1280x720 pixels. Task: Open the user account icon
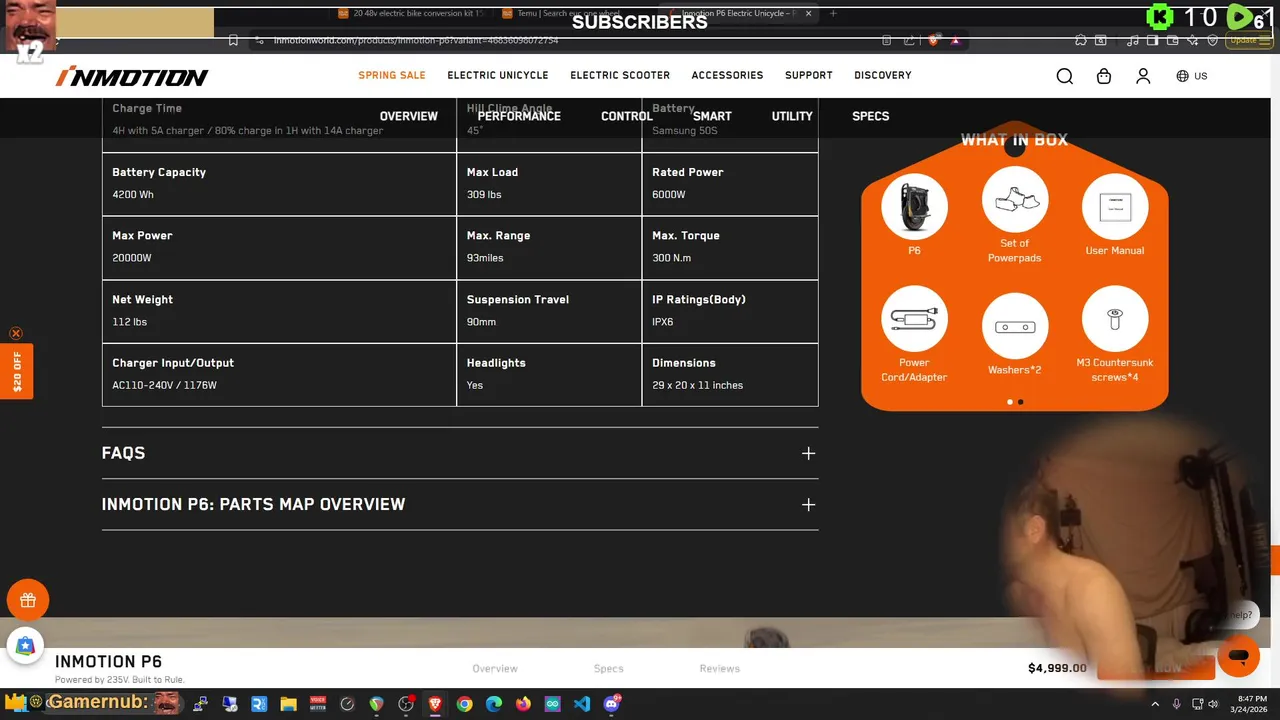point(1143,76)
